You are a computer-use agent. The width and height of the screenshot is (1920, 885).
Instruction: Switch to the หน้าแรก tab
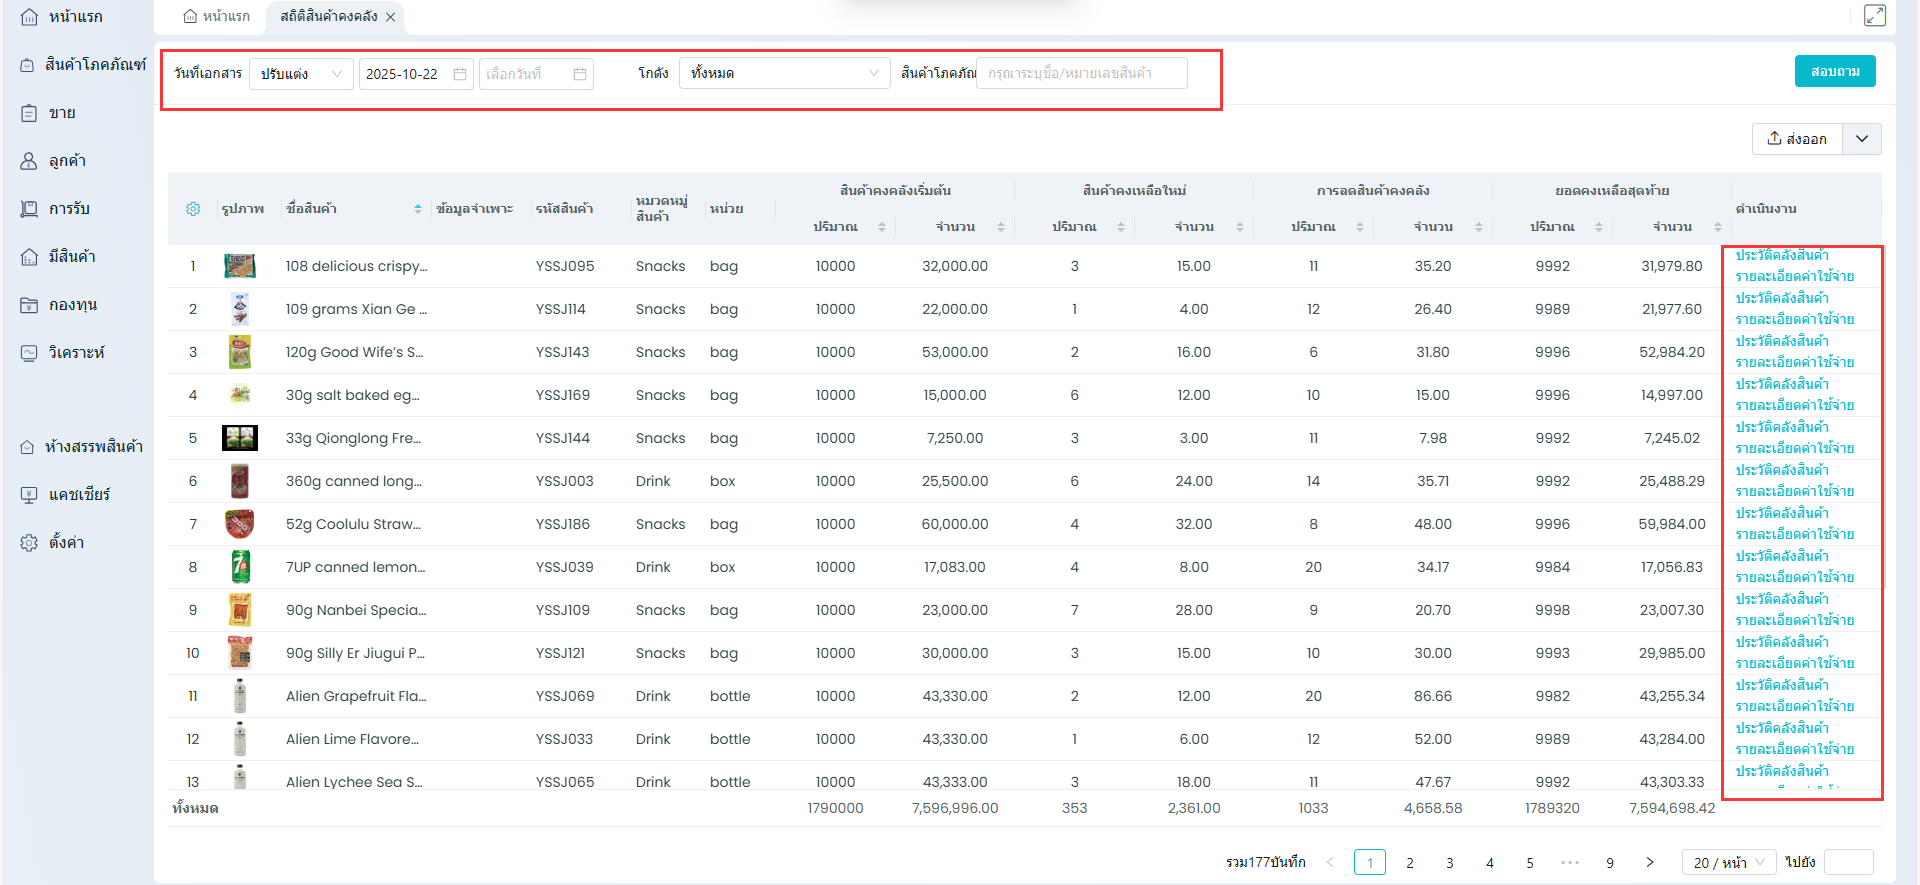[x=217, y=16]
